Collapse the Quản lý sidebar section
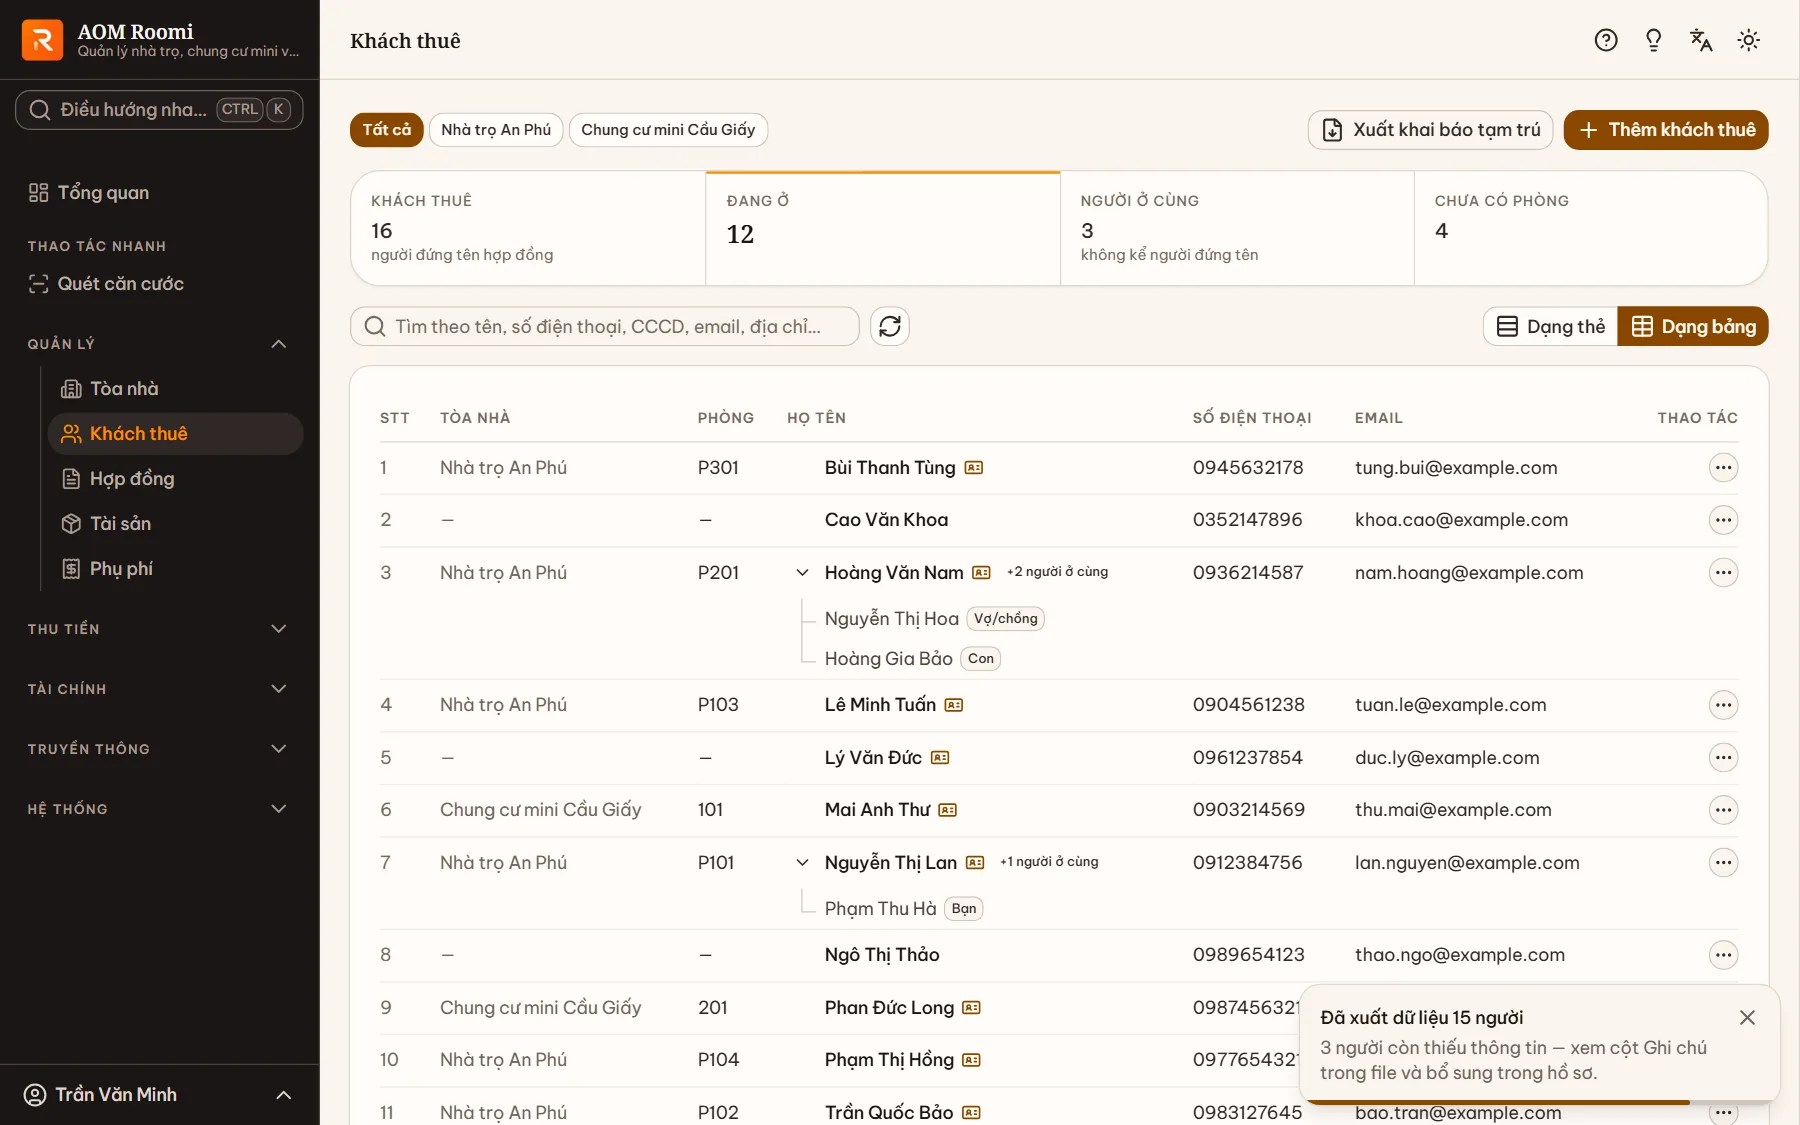1800x1125 pixels. tap(160, 344)
